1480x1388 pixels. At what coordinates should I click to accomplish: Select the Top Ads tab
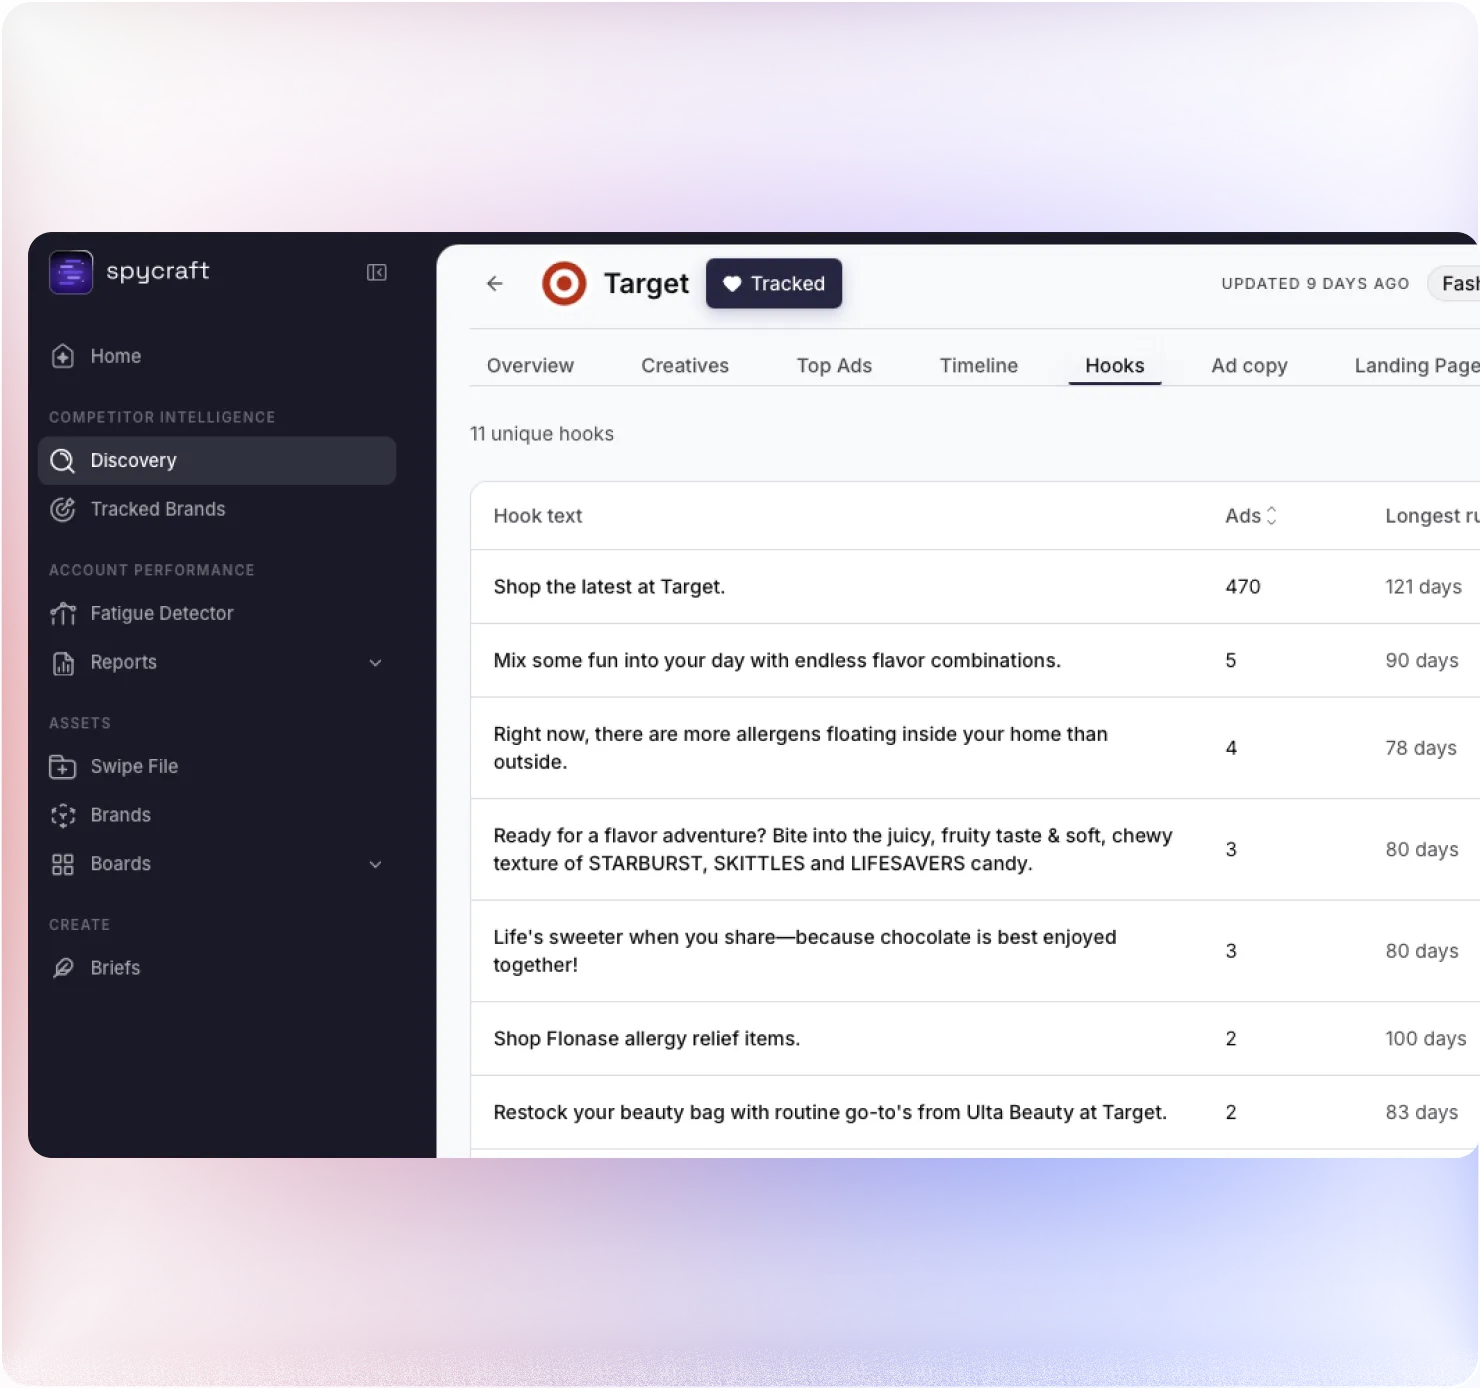(x=834, y=366)
